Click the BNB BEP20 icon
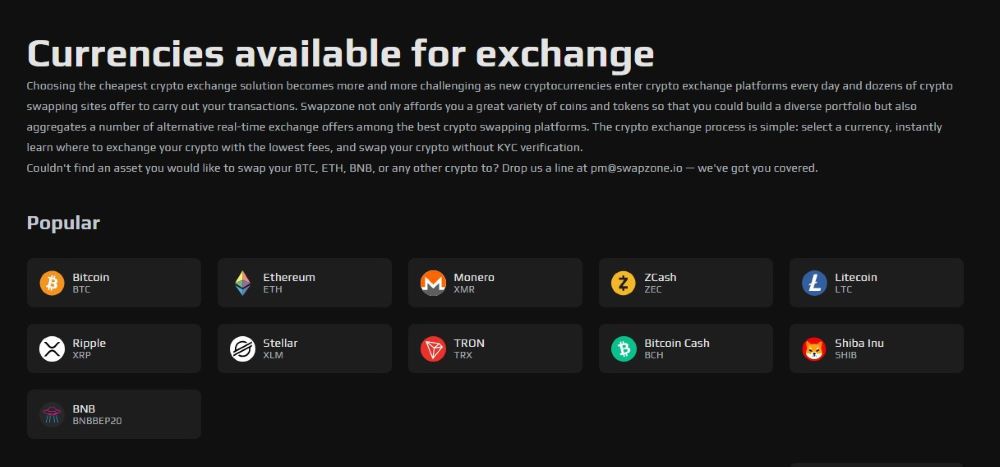Image resolution: width=1000 pixels, height=467 pixels. (52, 414)
